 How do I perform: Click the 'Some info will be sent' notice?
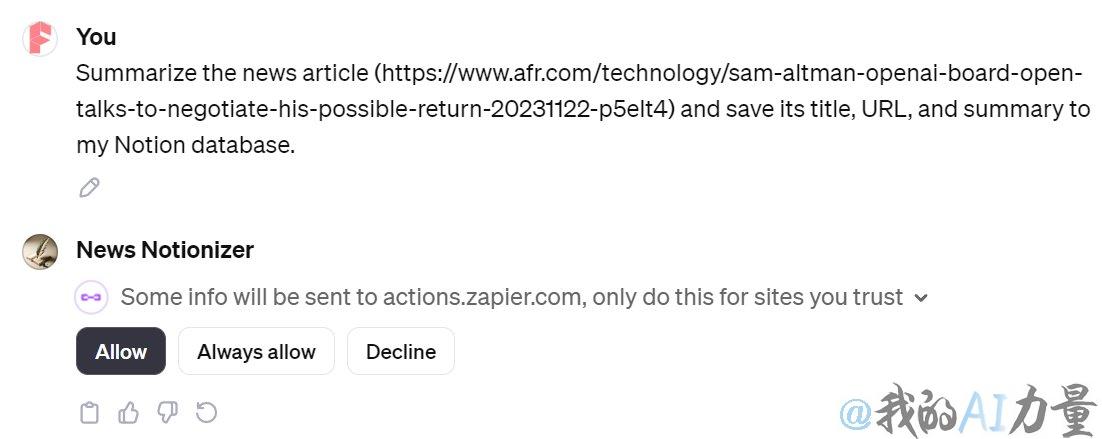[512, 297]
